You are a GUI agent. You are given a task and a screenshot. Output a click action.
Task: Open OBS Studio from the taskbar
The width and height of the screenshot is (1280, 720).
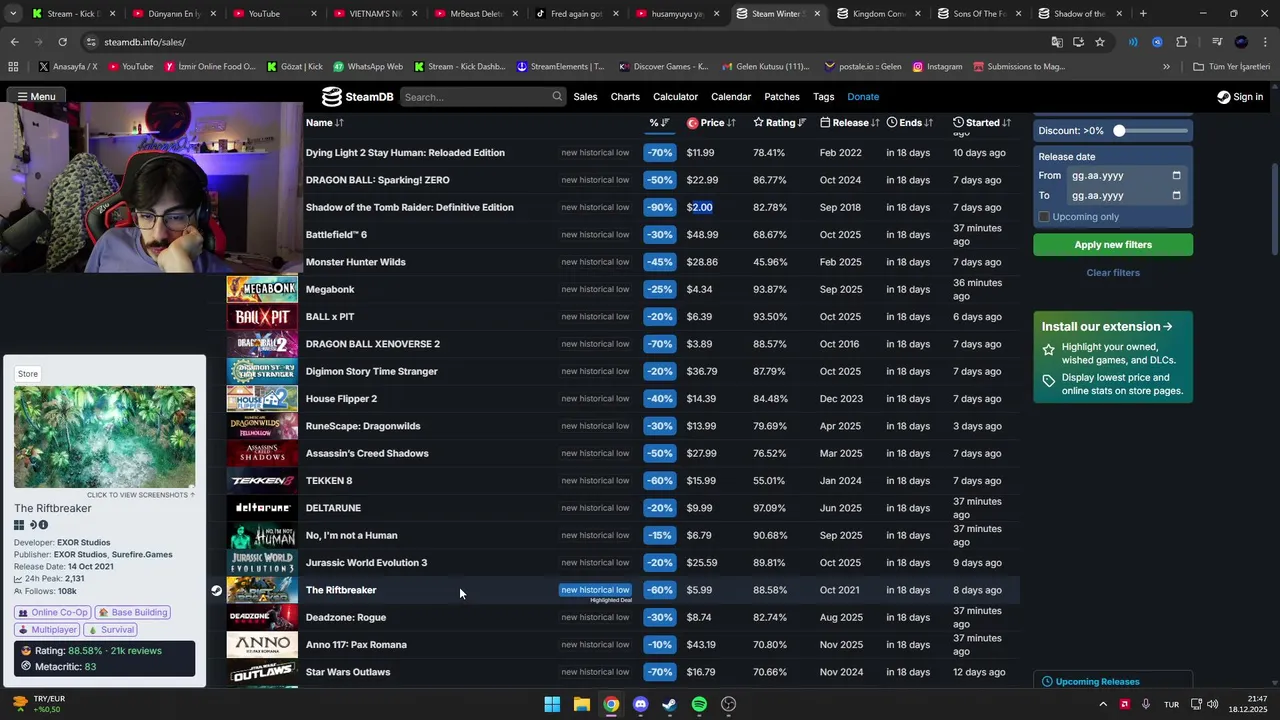tap(729, 704)
